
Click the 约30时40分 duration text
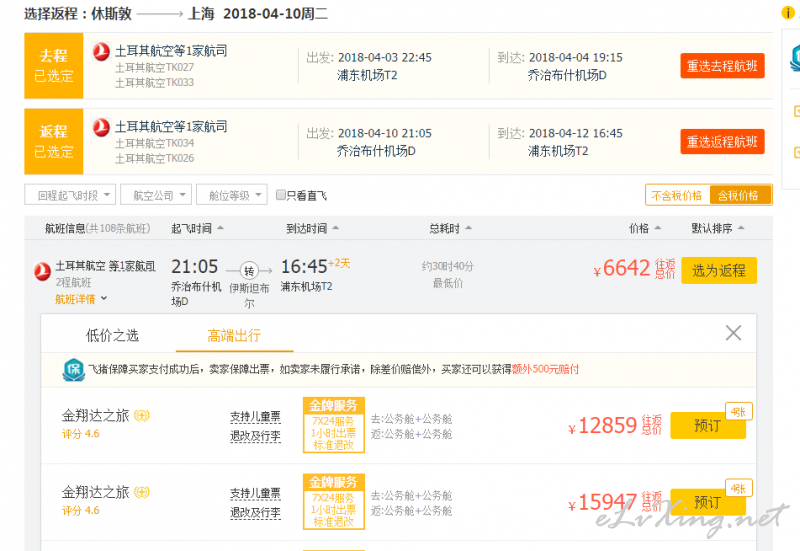(448, 266)
